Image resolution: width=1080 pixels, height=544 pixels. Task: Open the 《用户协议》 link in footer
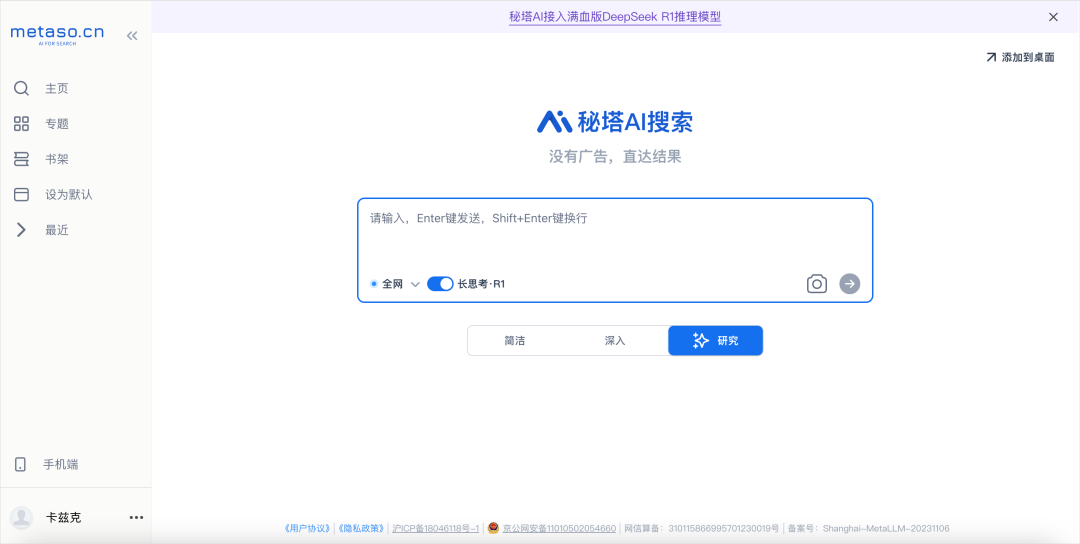[x=309, y=529]
